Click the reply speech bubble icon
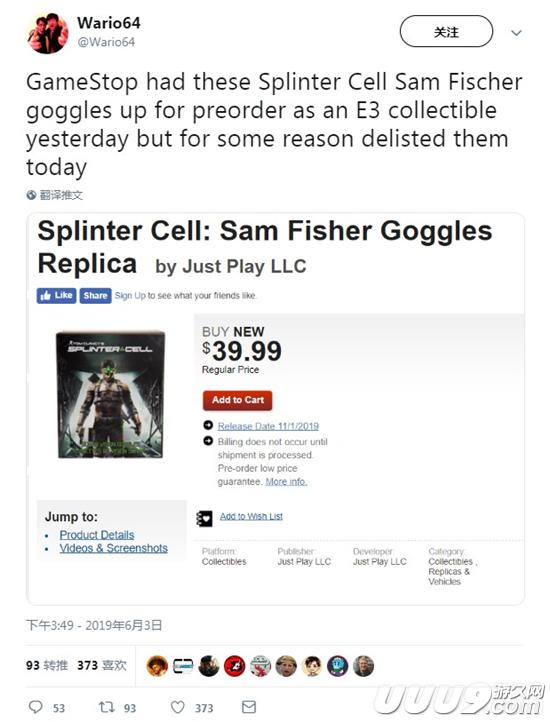 tap(35, 707)
